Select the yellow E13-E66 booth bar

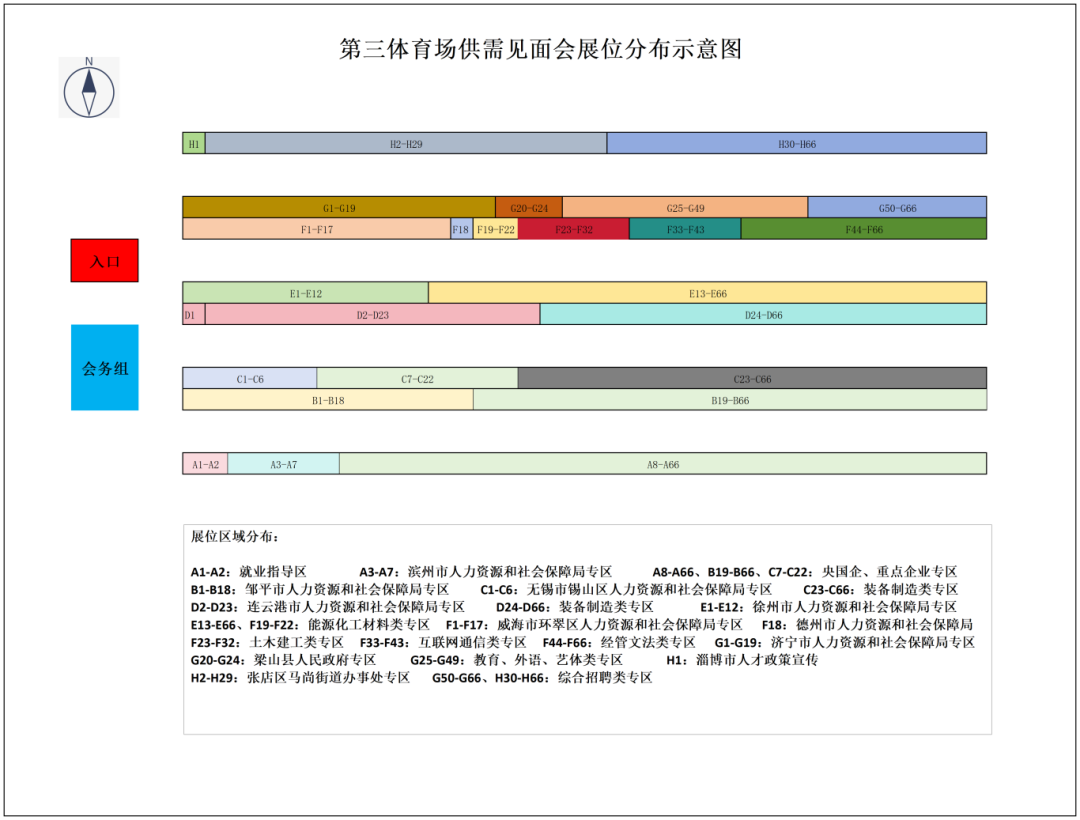pyautogui.click(x=707, y=293)
